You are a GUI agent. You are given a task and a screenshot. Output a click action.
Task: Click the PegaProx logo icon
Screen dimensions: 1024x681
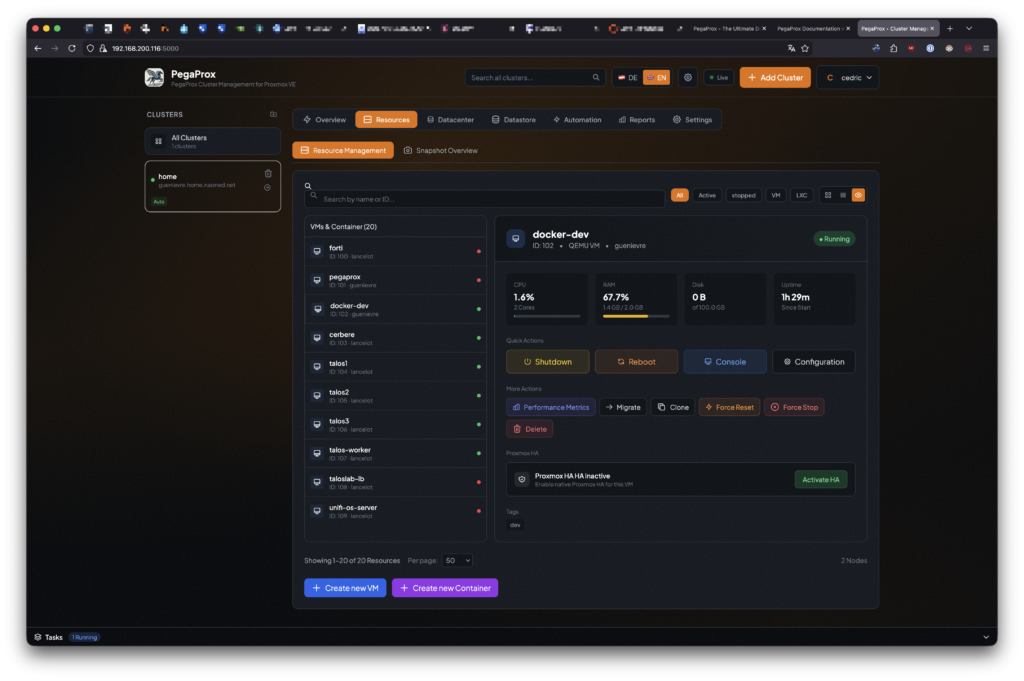click(x=154, y=77)
